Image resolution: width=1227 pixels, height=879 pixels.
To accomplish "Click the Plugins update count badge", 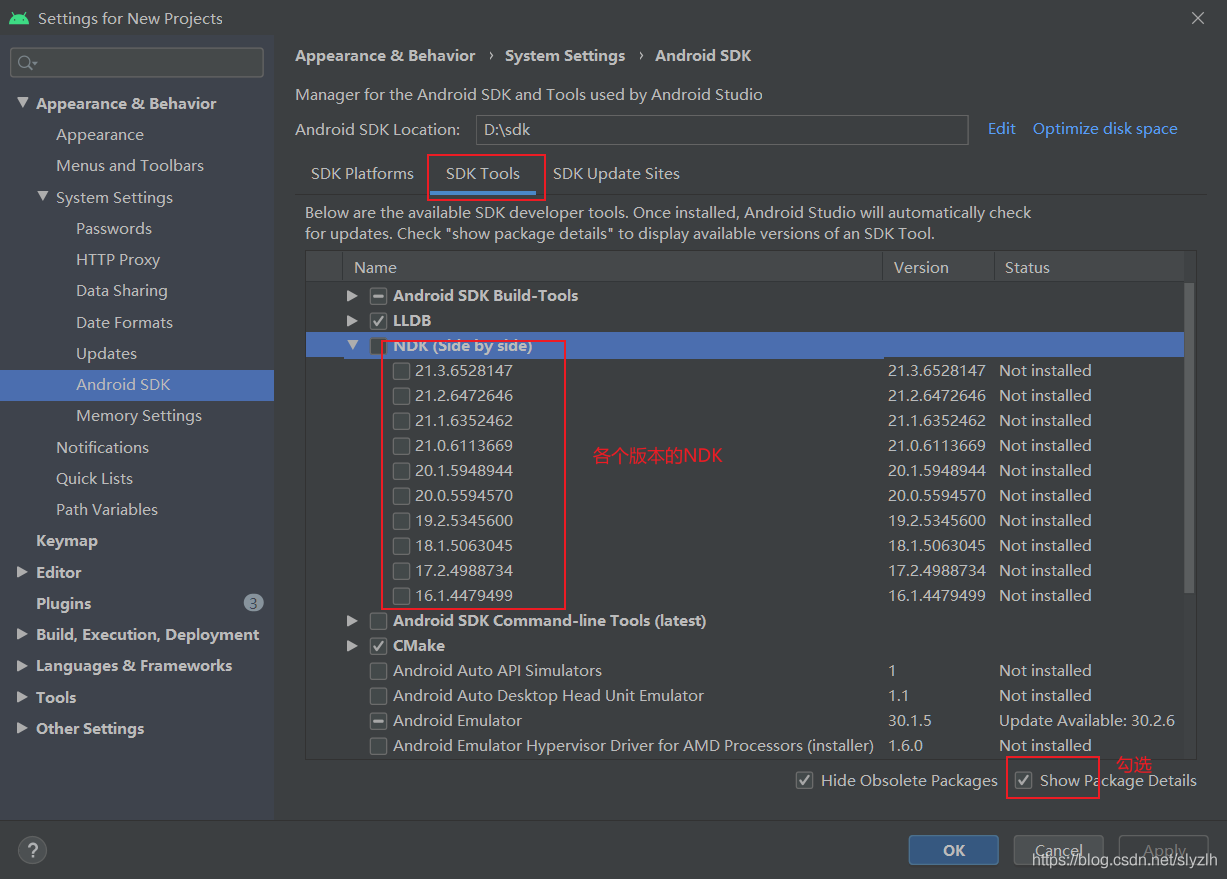I will click(x=253, y=603).
